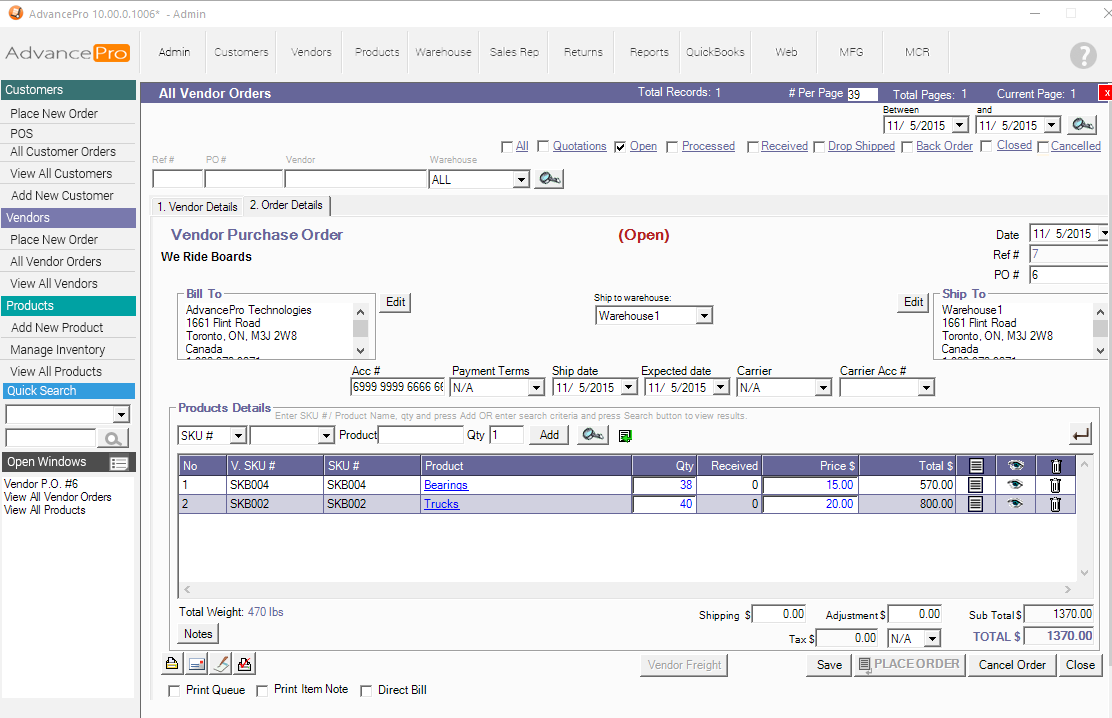Viewport: 1112px width, 718px height.
Task: Click the PDF export icon at bottom left
Action: pos(245,664)
